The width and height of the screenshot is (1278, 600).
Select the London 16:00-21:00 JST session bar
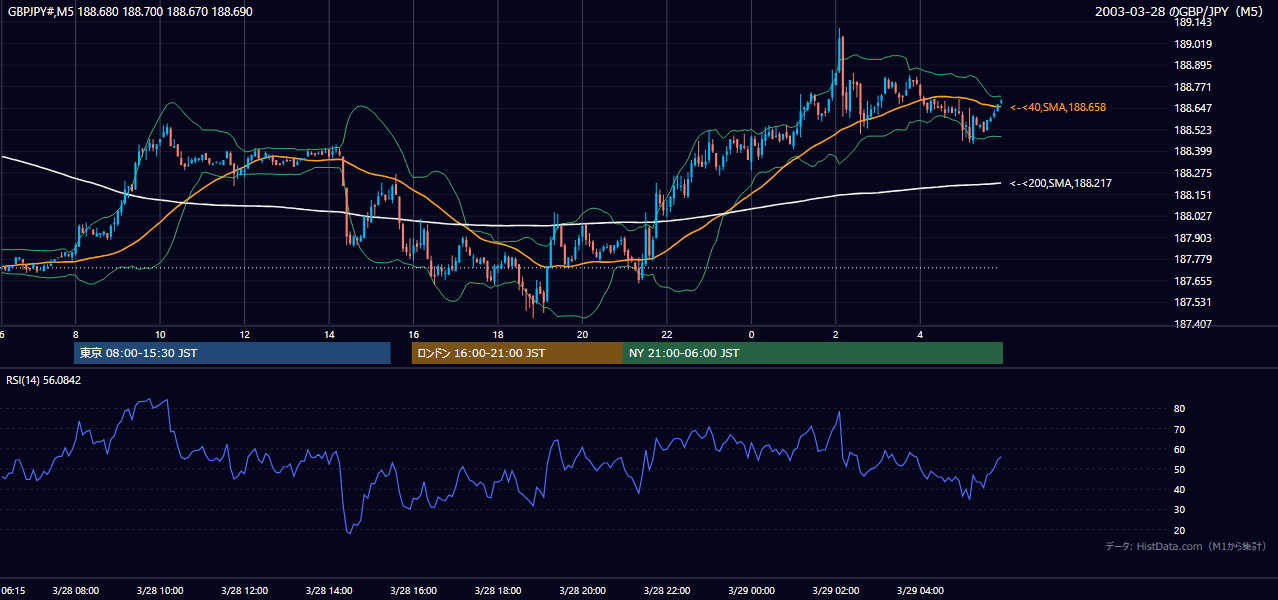click(x=517, y=353)
